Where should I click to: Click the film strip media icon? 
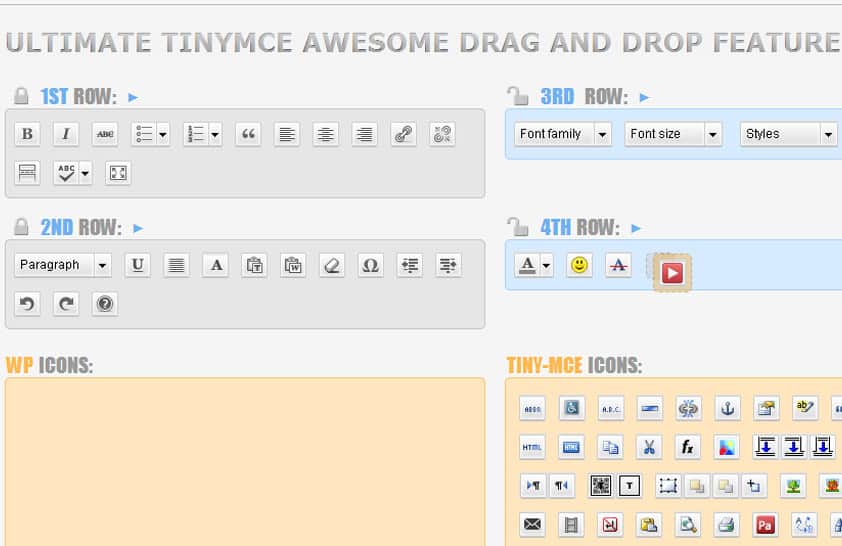coord(571,525)
